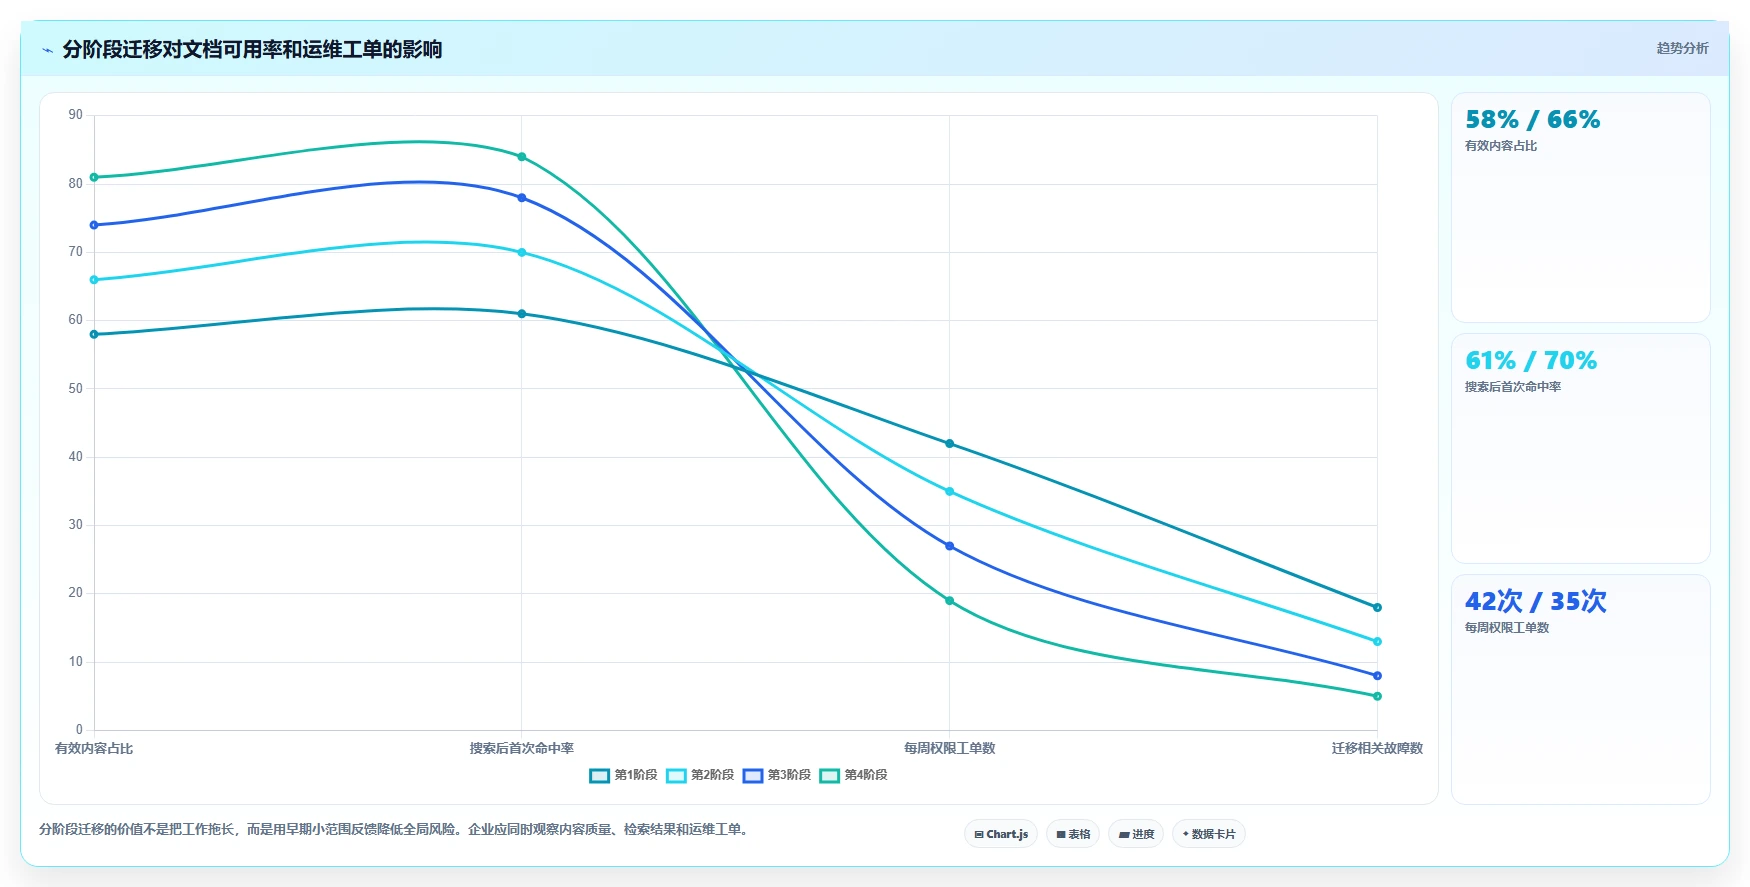Image resolution: width=1750 pixels, height=887 pixels.
Task: Click the 第3阶段 legend label text
Action: point(789,775)
